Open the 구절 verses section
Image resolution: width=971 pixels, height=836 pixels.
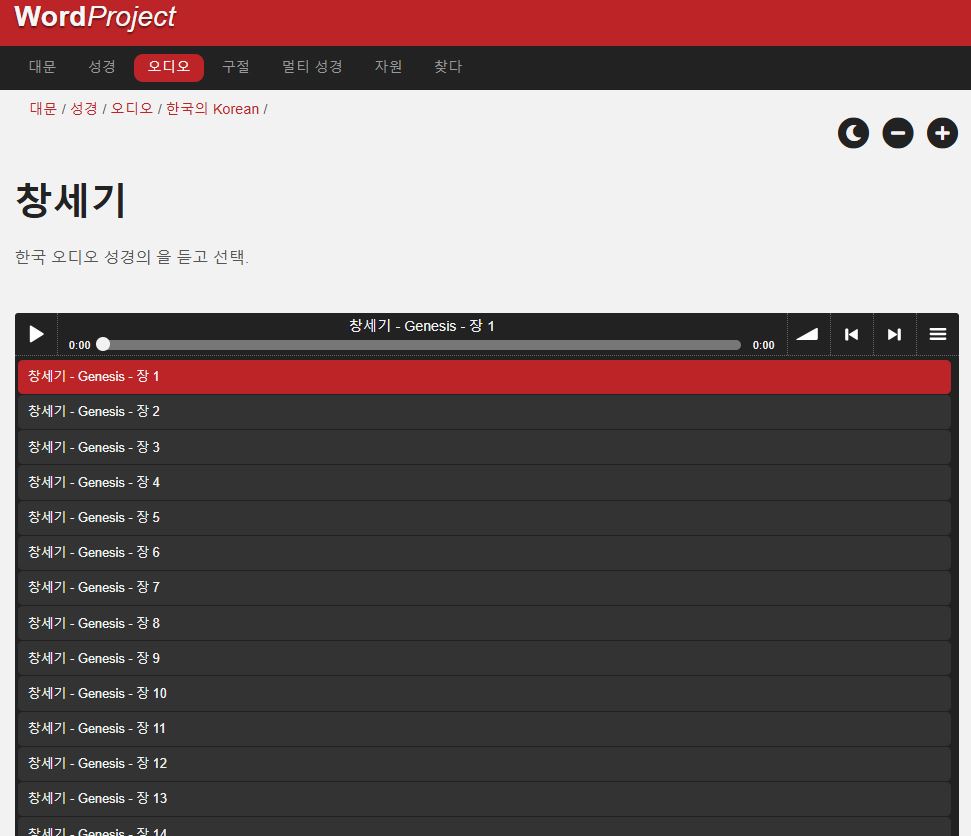pyautogui.click(x=236, y=67)
